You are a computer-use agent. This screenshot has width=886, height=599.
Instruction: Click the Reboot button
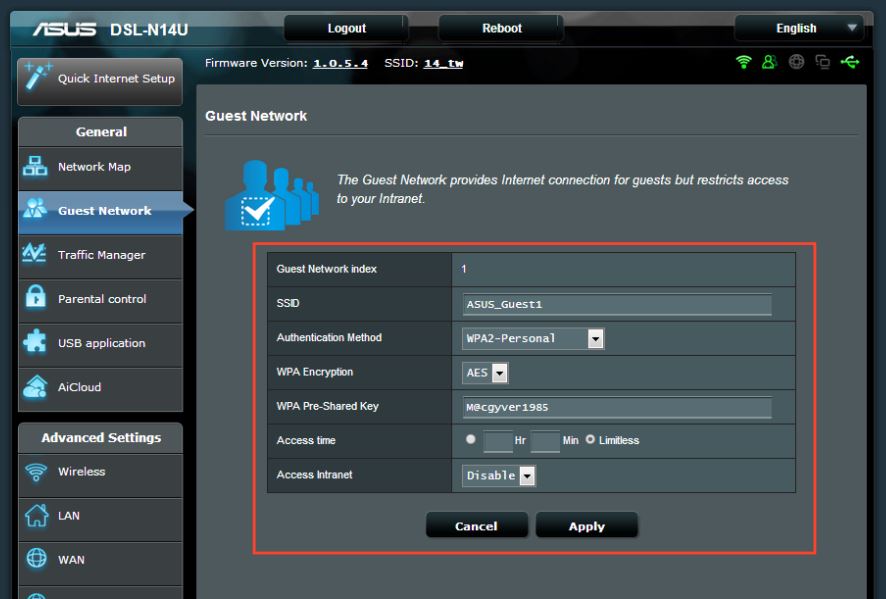[501, 28]
